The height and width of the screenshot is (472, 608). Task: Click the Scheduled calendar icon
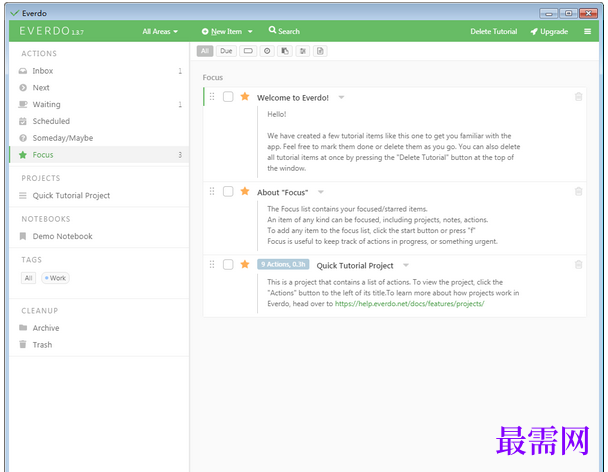[x=23, y=121]
